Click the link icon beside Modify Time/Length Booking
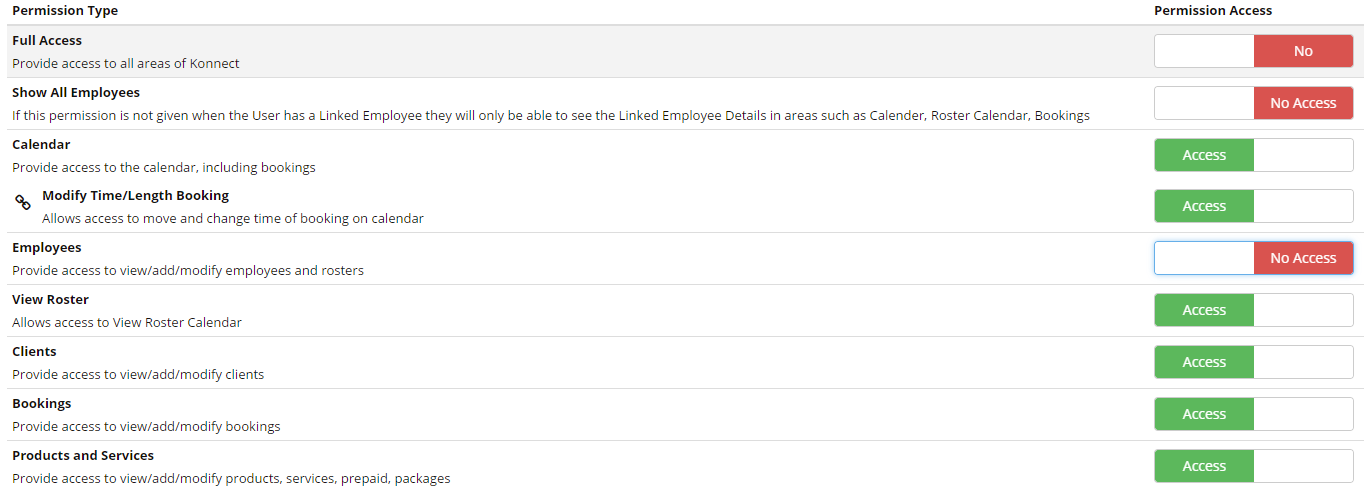Image resolution: width=1364 pixels, height=492 pixels. (x=23, y=203)
